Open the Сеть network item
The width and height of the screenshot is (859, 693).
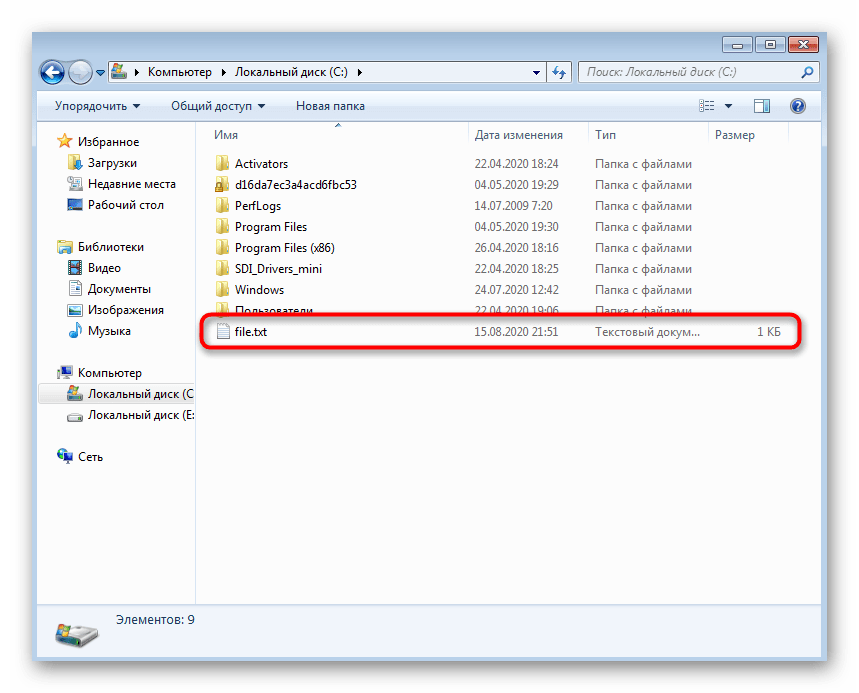pyautogui.click(x=90, y=457)
